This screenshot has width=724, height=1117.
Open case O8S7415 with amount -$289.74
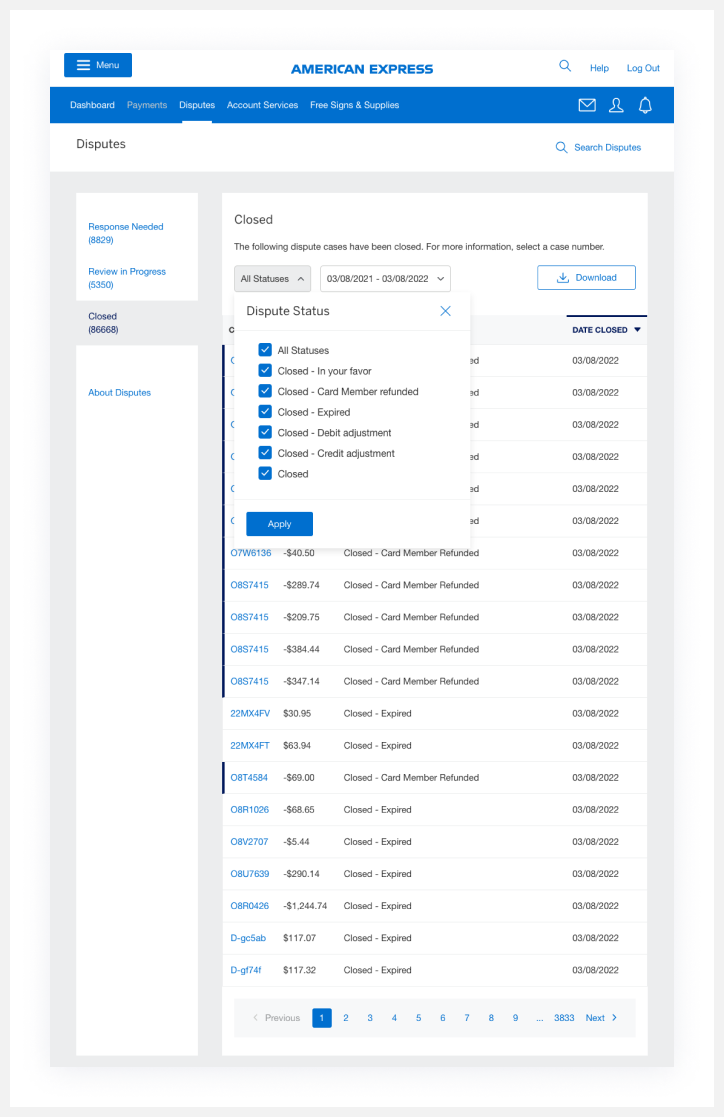point(249,585)
